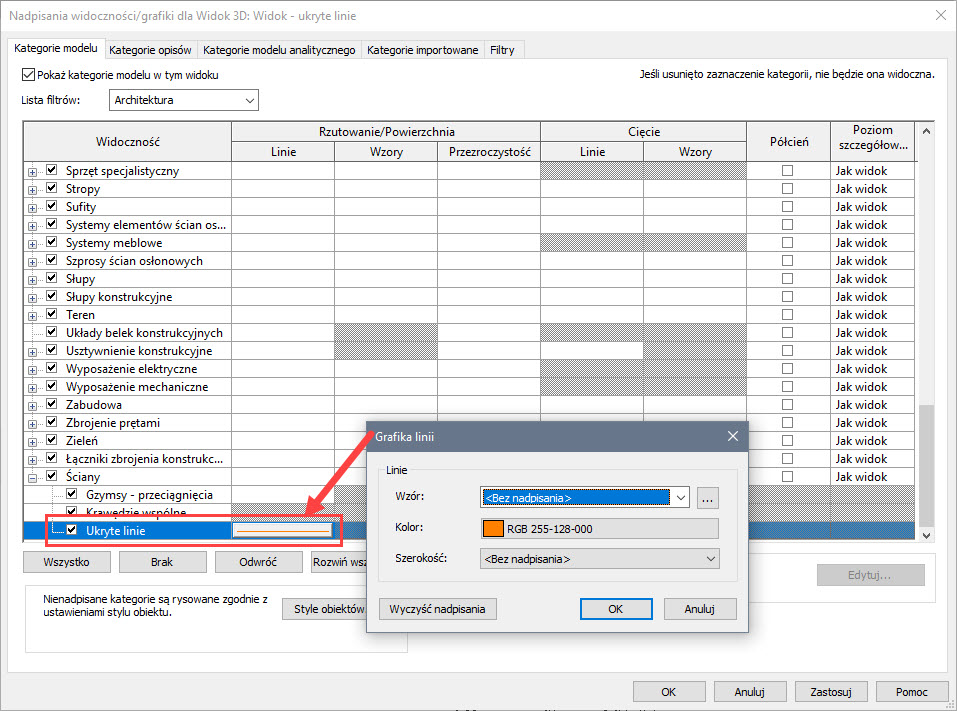Click the Odwróć selection button
957x711 pixels.
(258, 562)
